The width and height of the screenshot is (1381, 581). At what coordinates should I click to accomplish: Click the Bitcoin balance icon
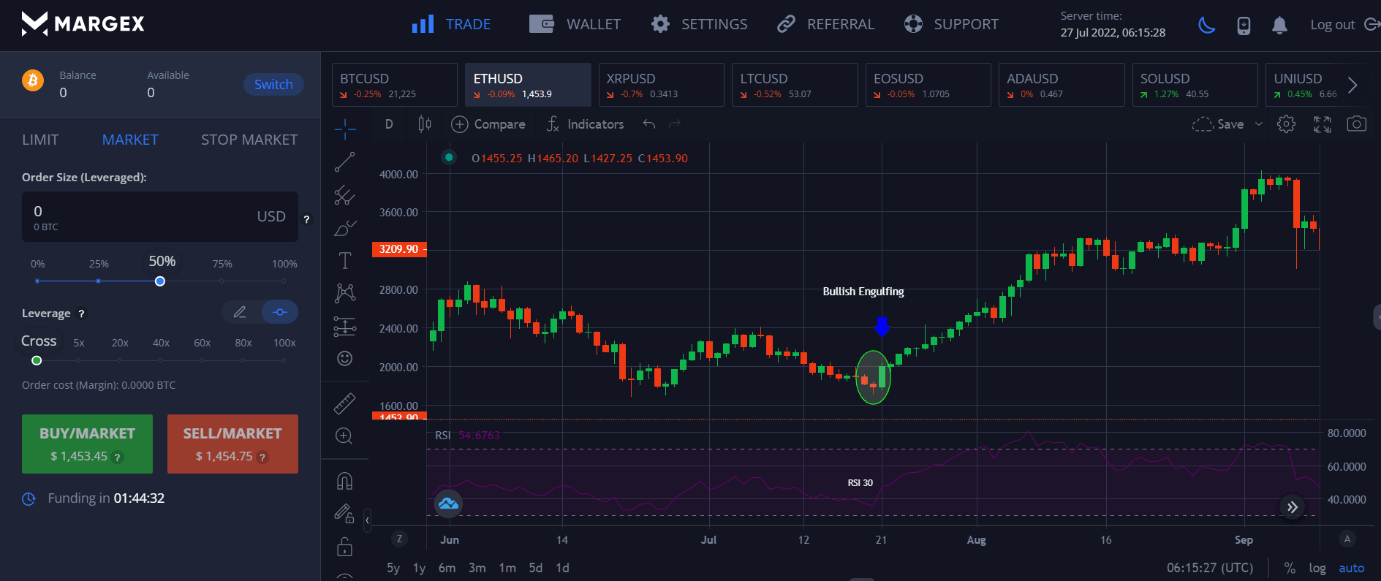[34, 81]
